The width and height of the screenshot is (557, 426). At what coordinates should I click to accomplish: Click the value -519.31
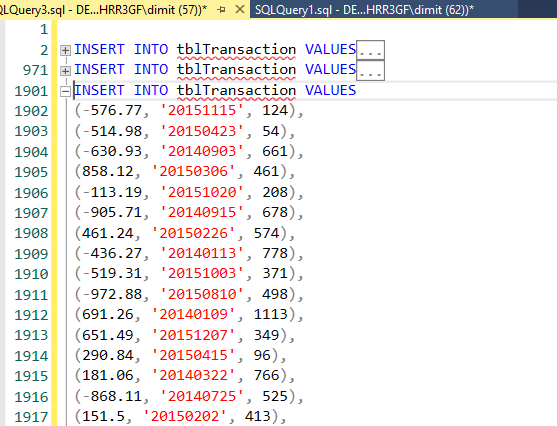(112, 274)
